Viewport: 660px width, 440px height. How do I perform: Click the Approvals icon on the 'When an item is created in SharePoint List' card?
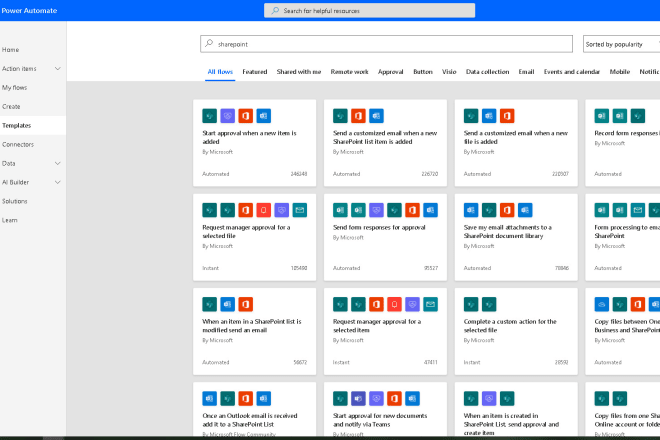(489, 398)
